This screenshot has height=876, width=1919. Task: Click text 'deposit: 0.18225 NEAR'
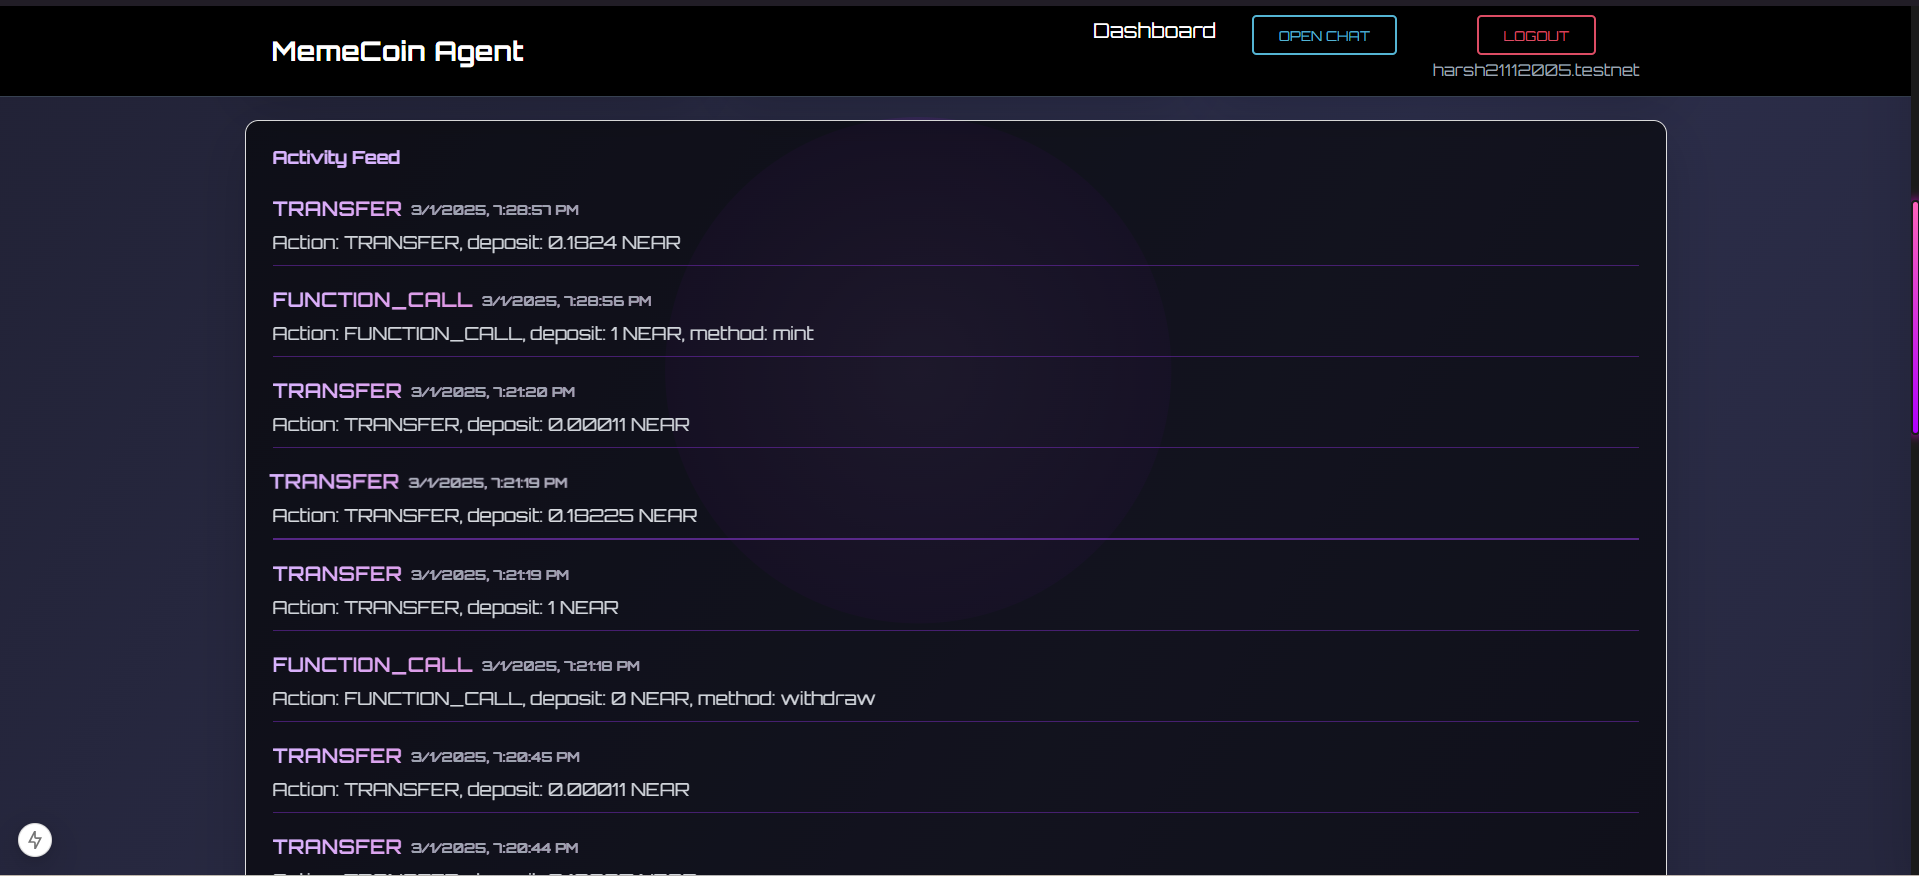coord(582,516)
